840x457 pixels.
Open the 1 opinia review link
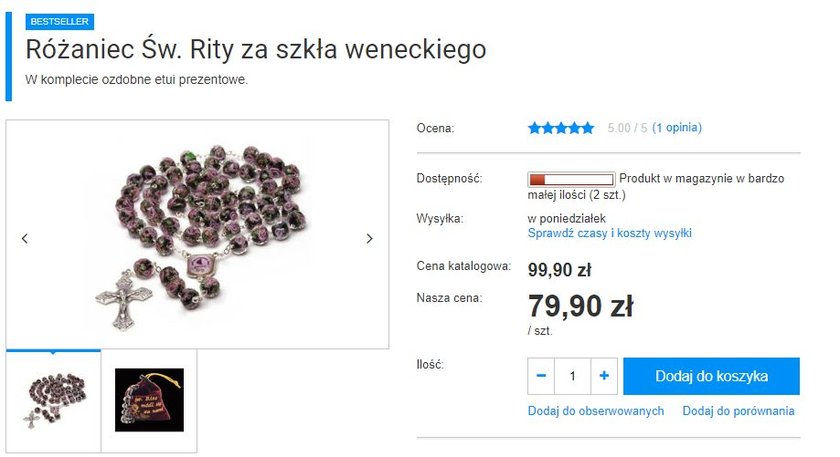tap(677, 128)
